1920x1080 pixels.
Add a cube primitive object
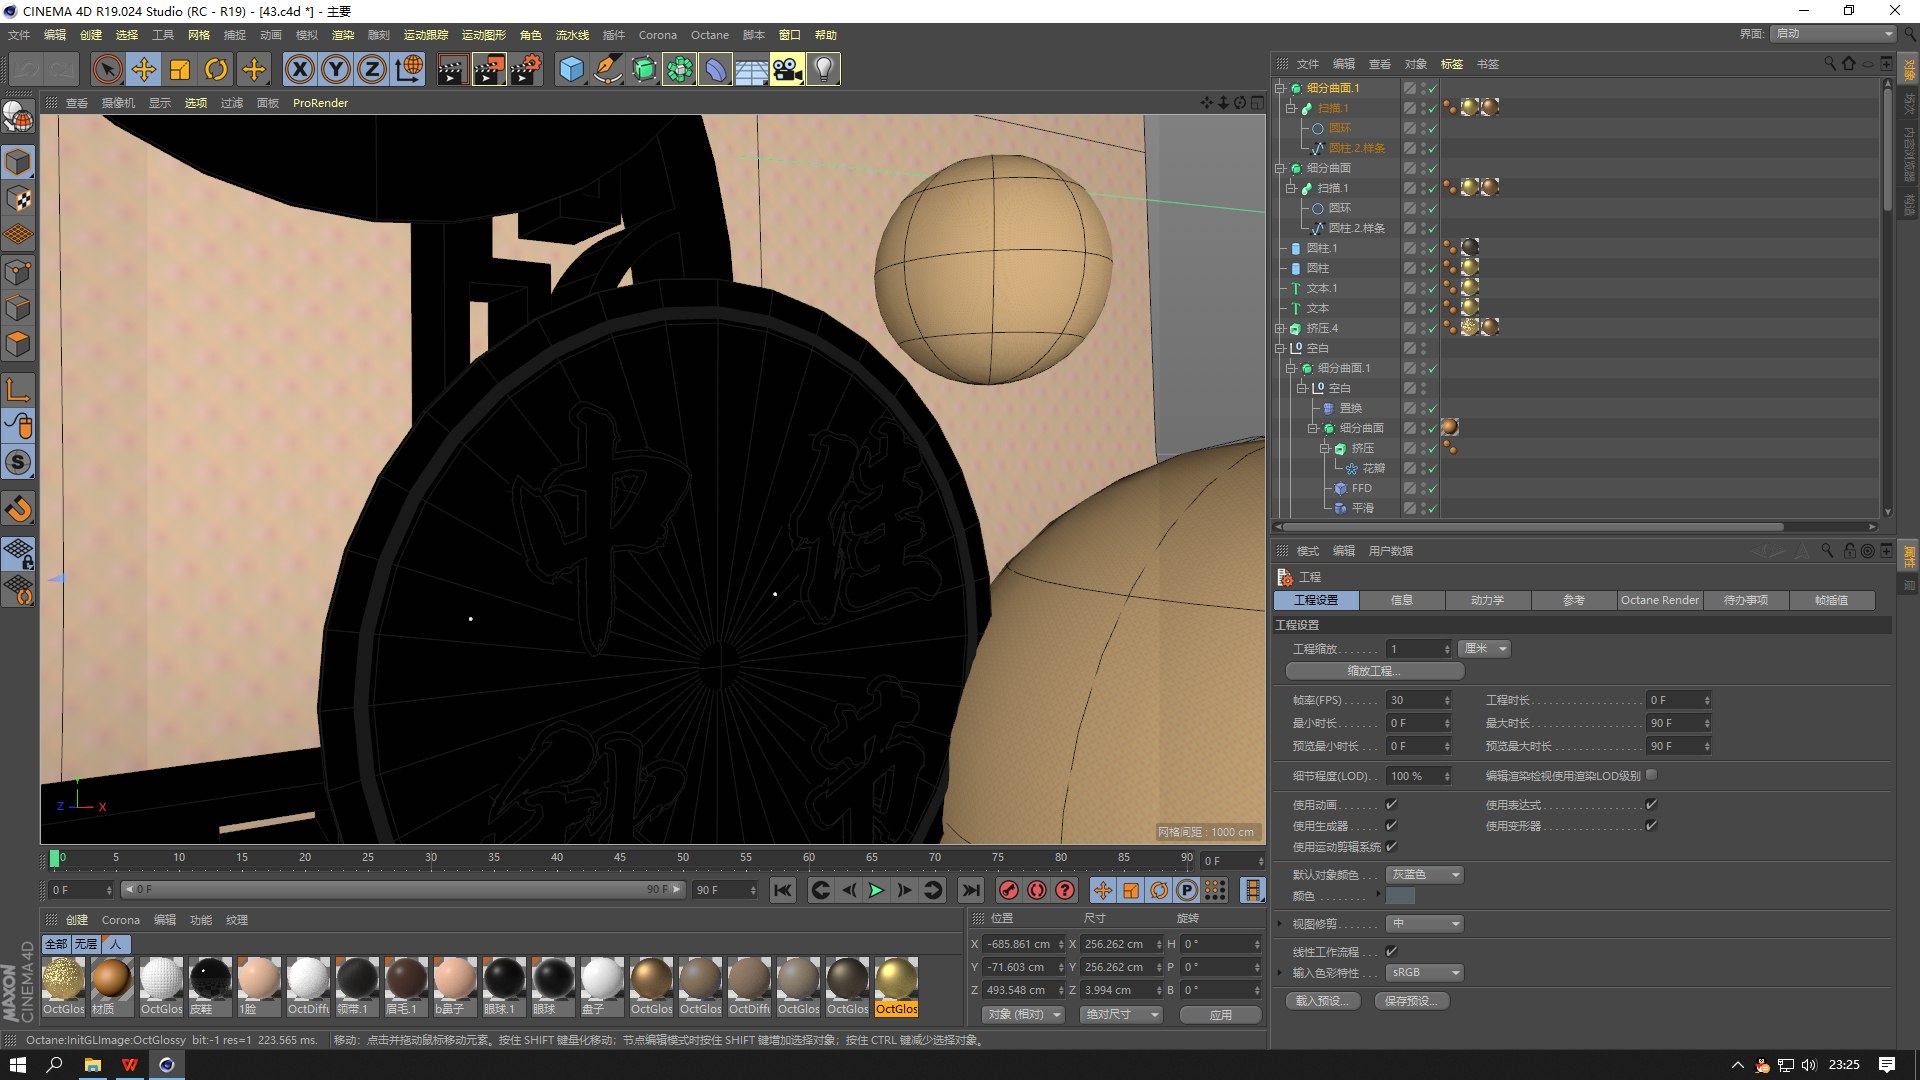571,69
